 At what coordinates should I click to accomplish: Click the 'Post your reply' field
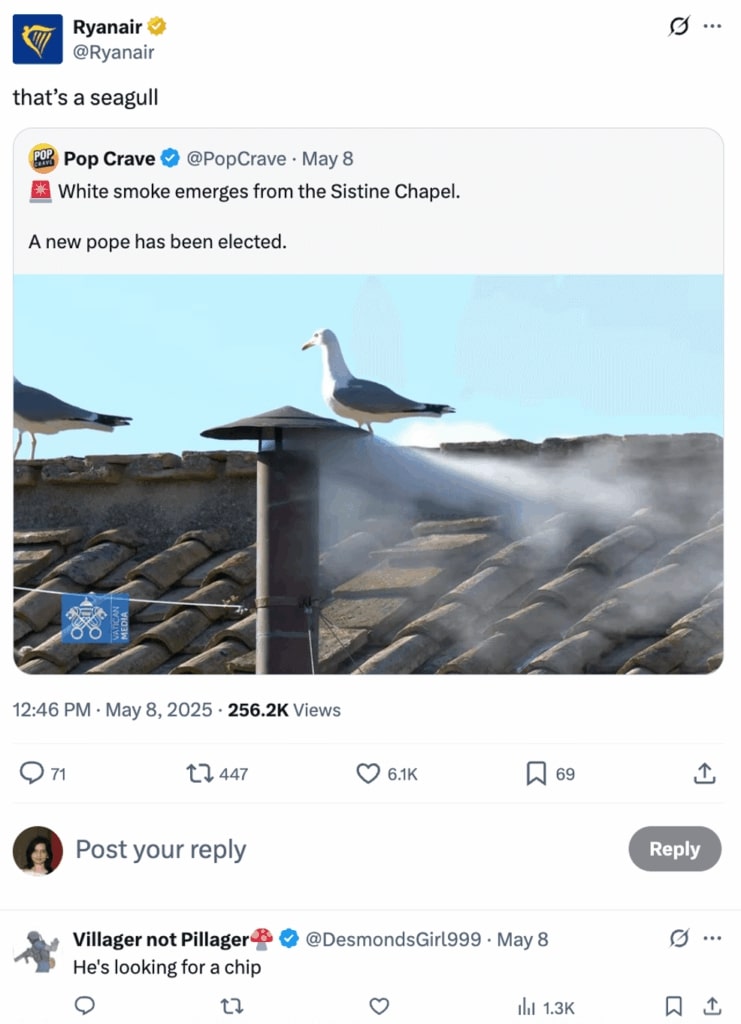(161, 849)
